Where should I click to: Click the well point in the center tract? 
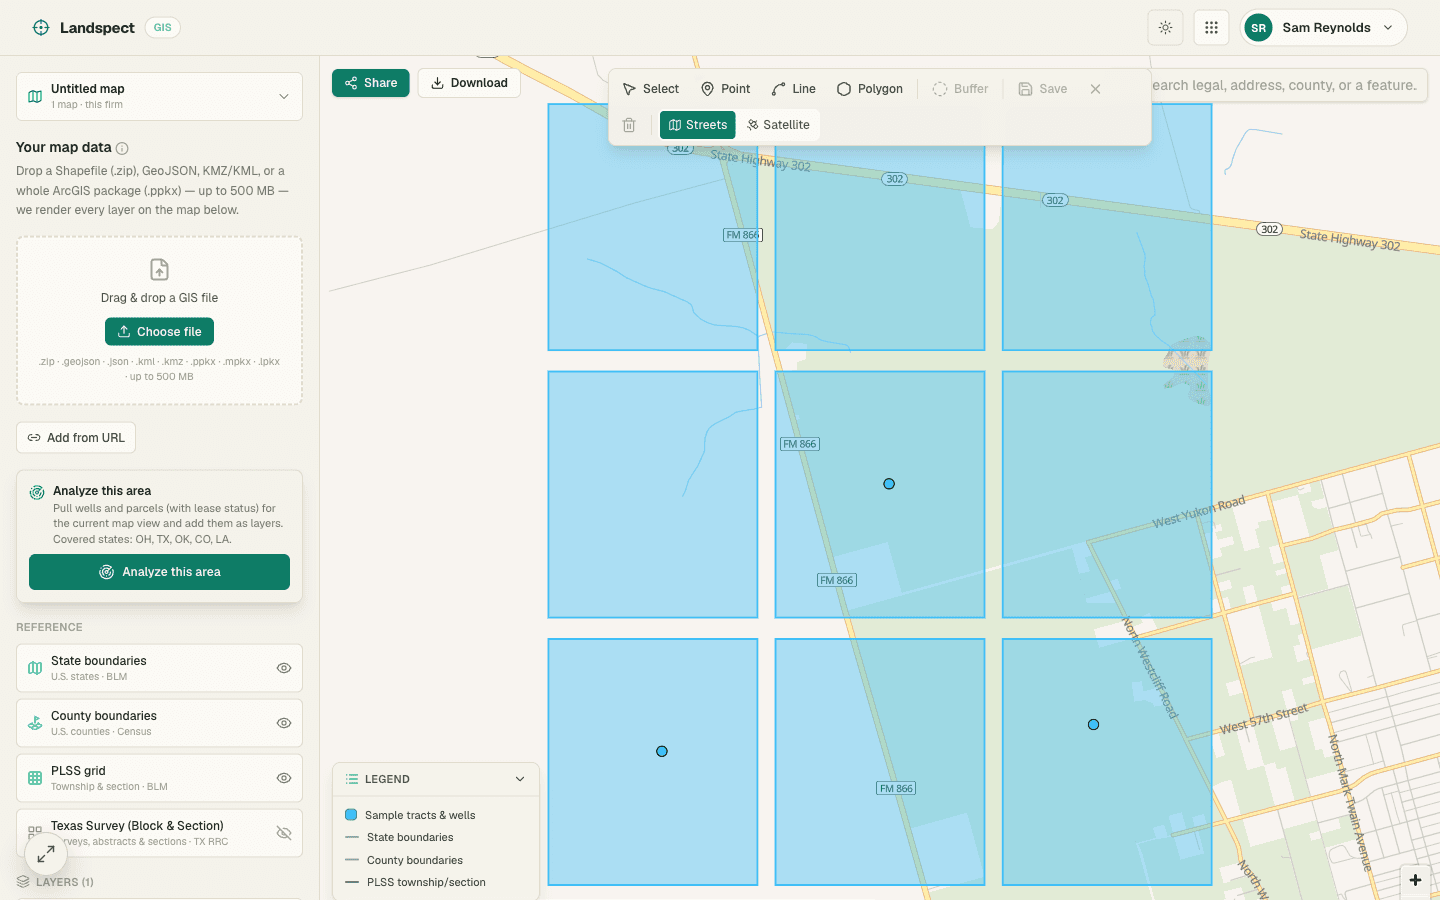[x=889, y=484]
